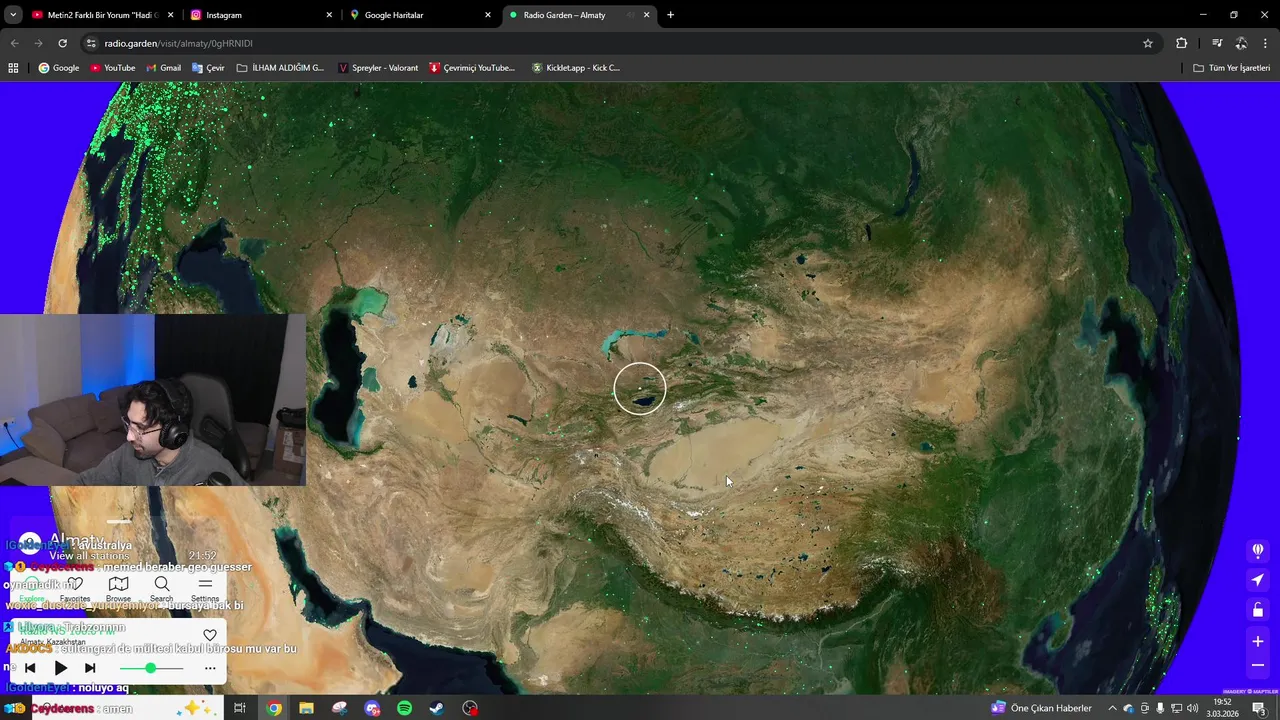Open the Chrome apps grid in bookmarks bar
1280x720 pixels.
pos(13,68)
